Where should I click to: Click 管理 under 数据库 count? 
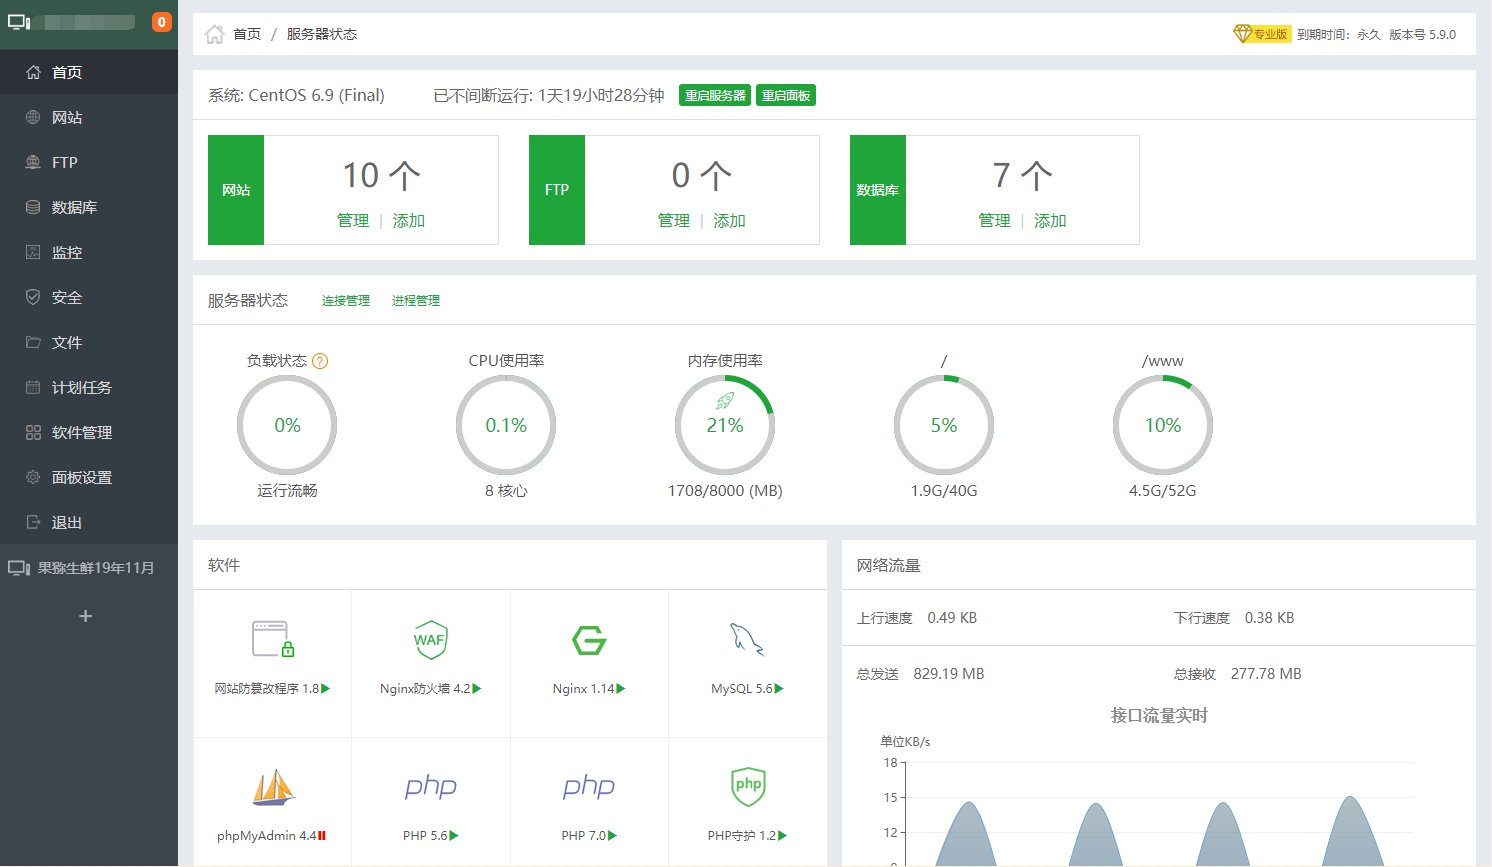(x=994, y=220)
